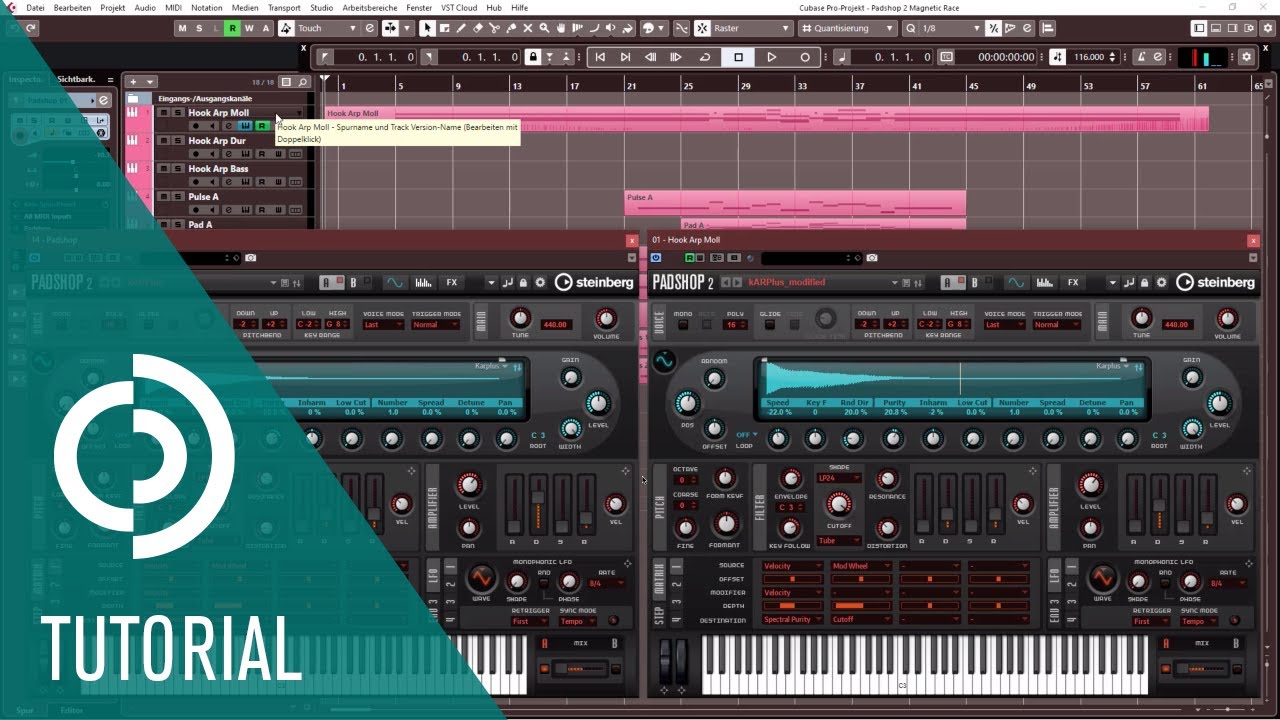Go to previous marker in transport

click(600, 57)
